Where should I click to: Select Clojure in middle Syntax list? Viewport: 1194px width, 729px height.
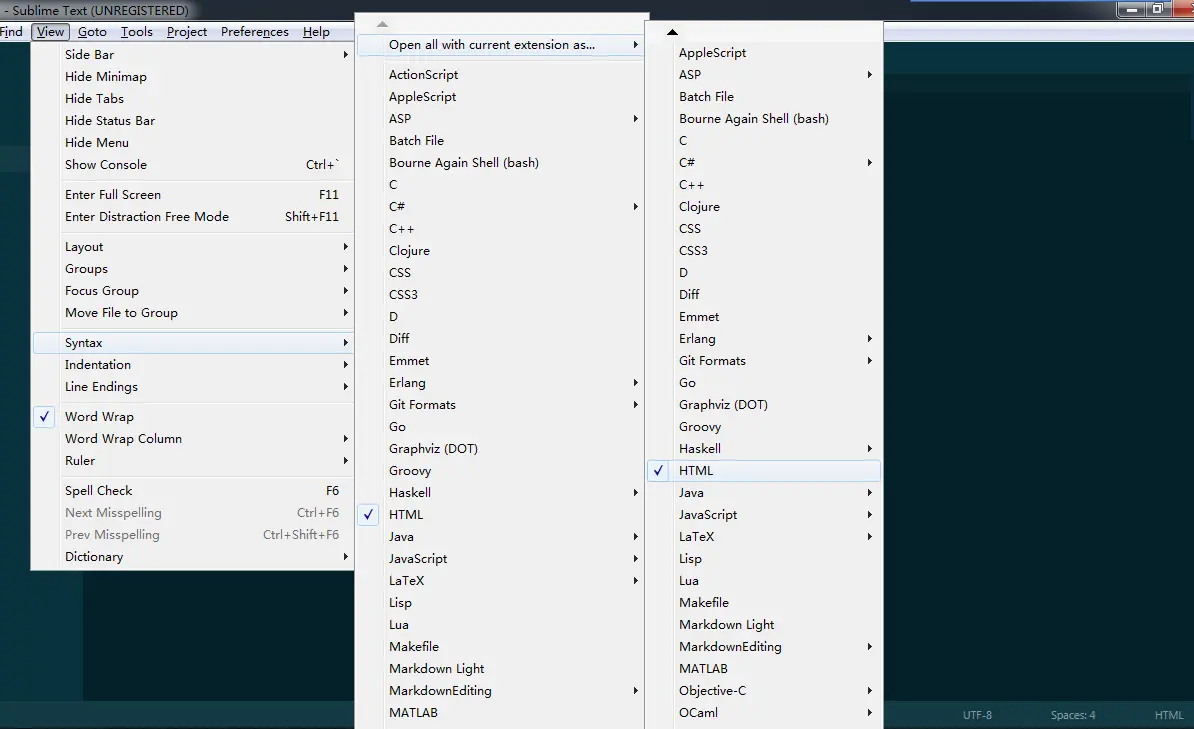[x=500, y=251]
